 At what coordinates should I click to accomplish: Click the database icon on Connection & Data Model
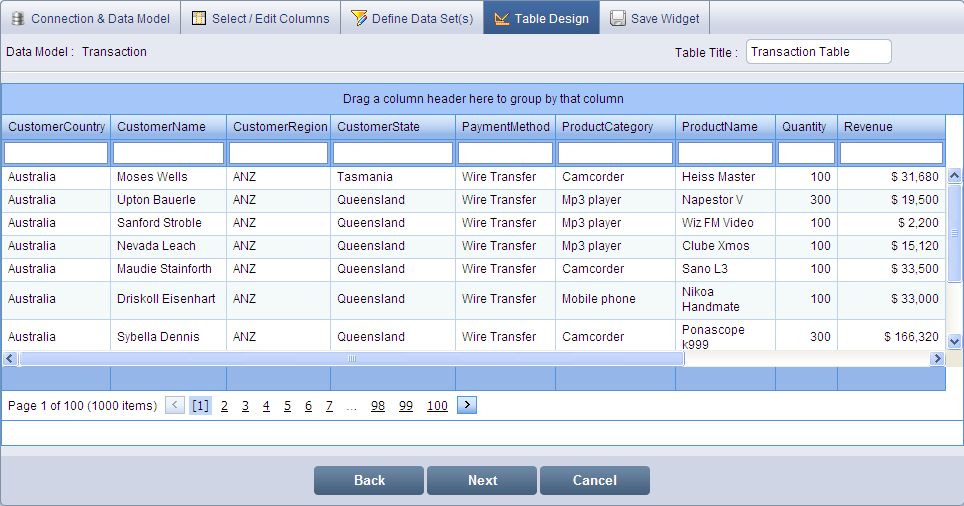pyautogui.click(x=18, y=18)
